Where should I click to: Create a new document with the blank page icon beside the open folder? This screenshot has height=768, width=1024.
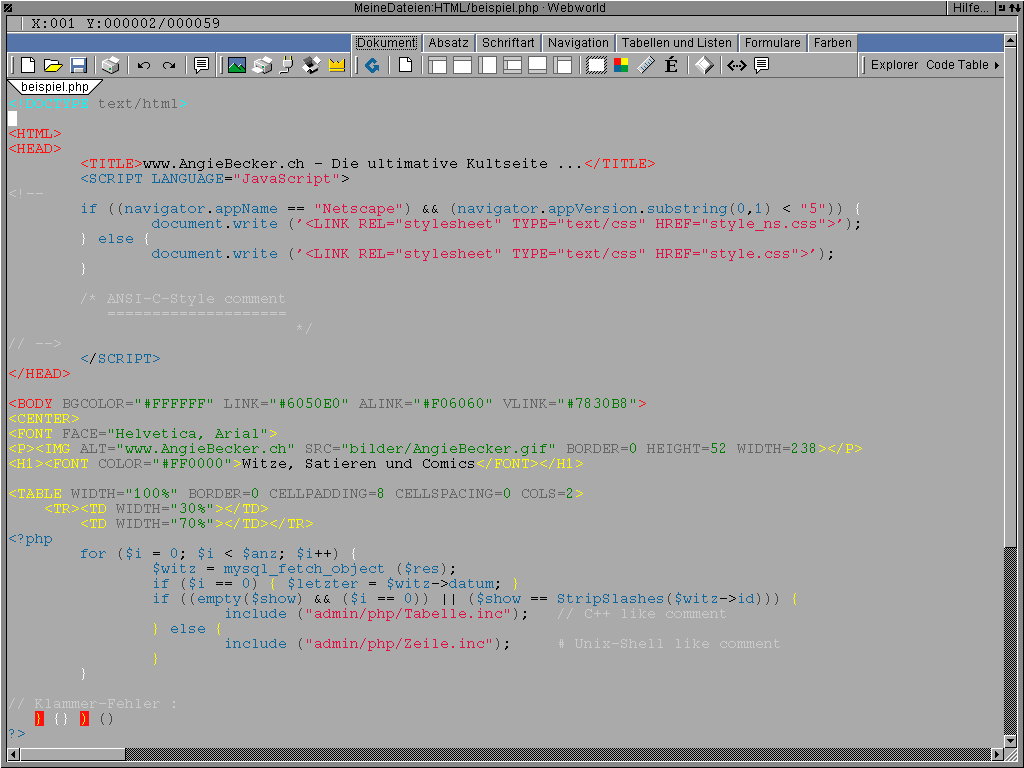tap(27, 65)
